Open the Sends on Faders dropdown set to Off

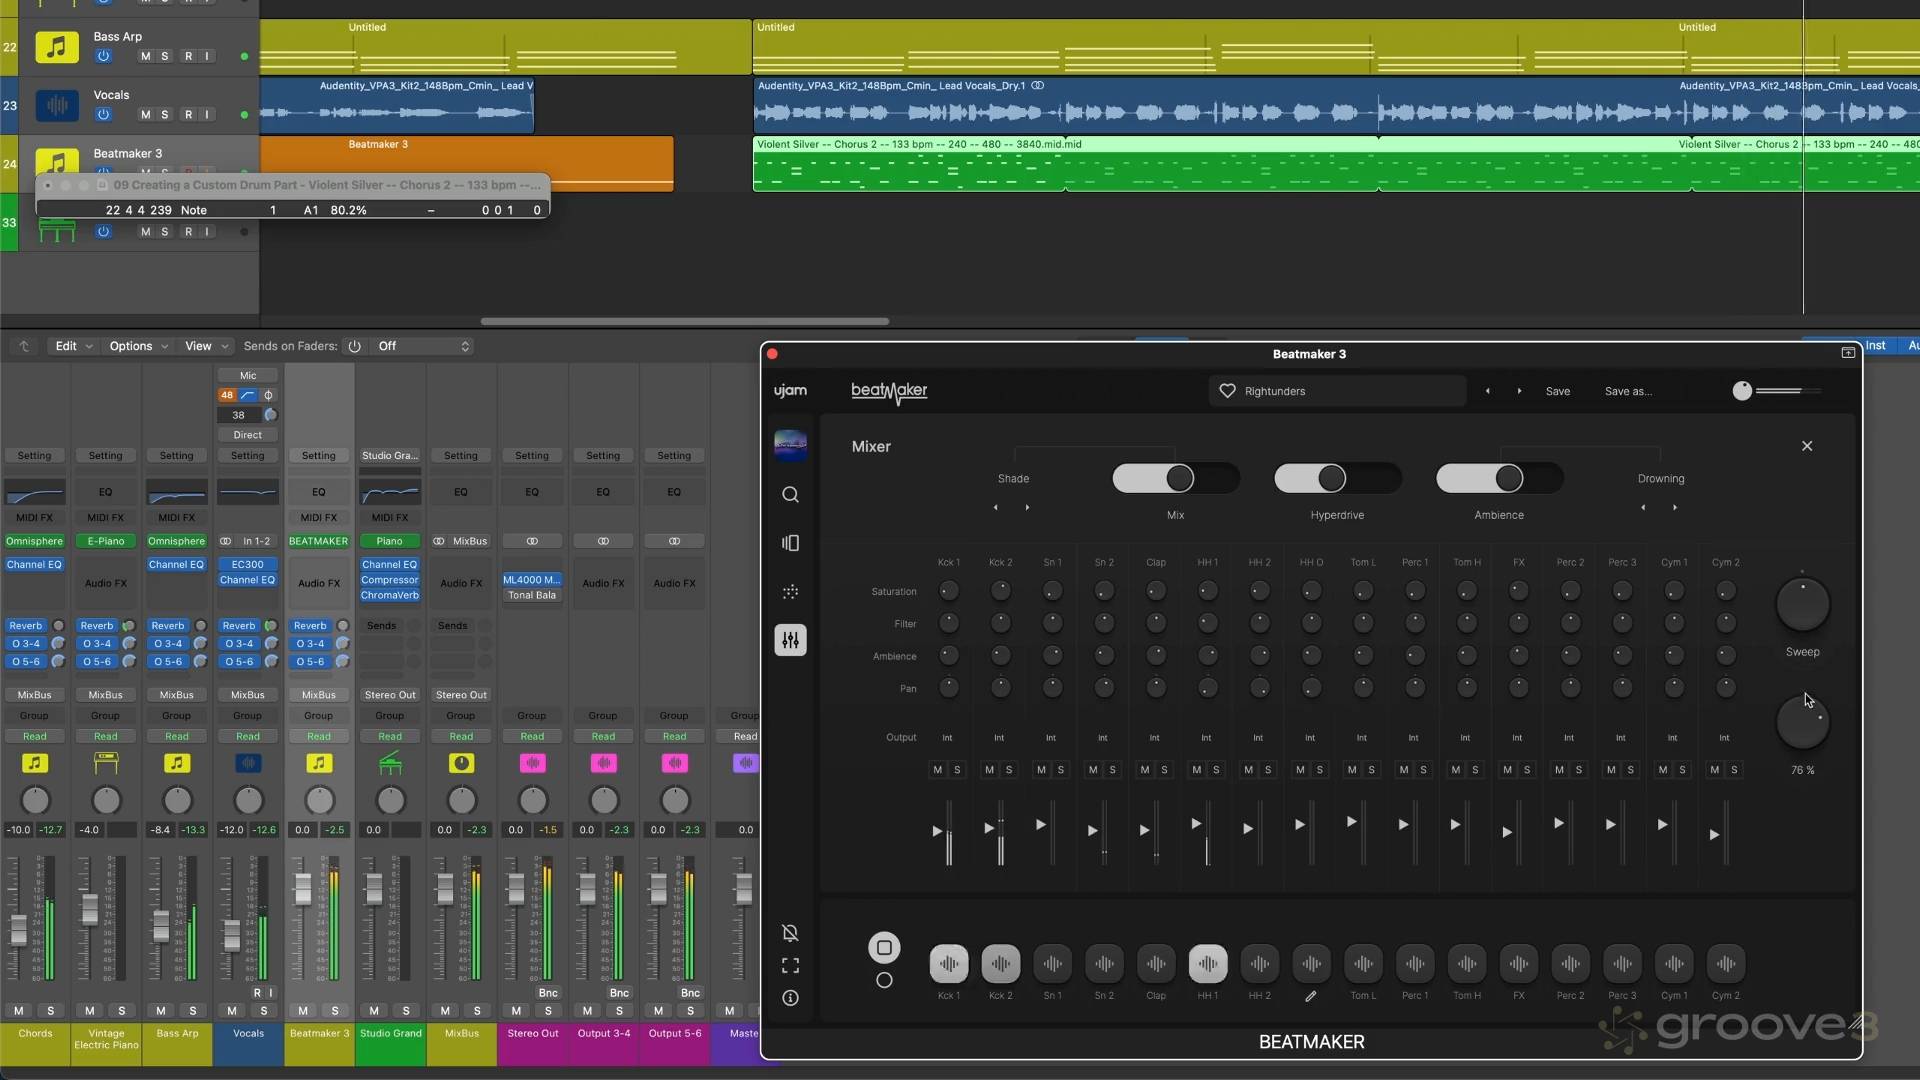coord(420,345)
